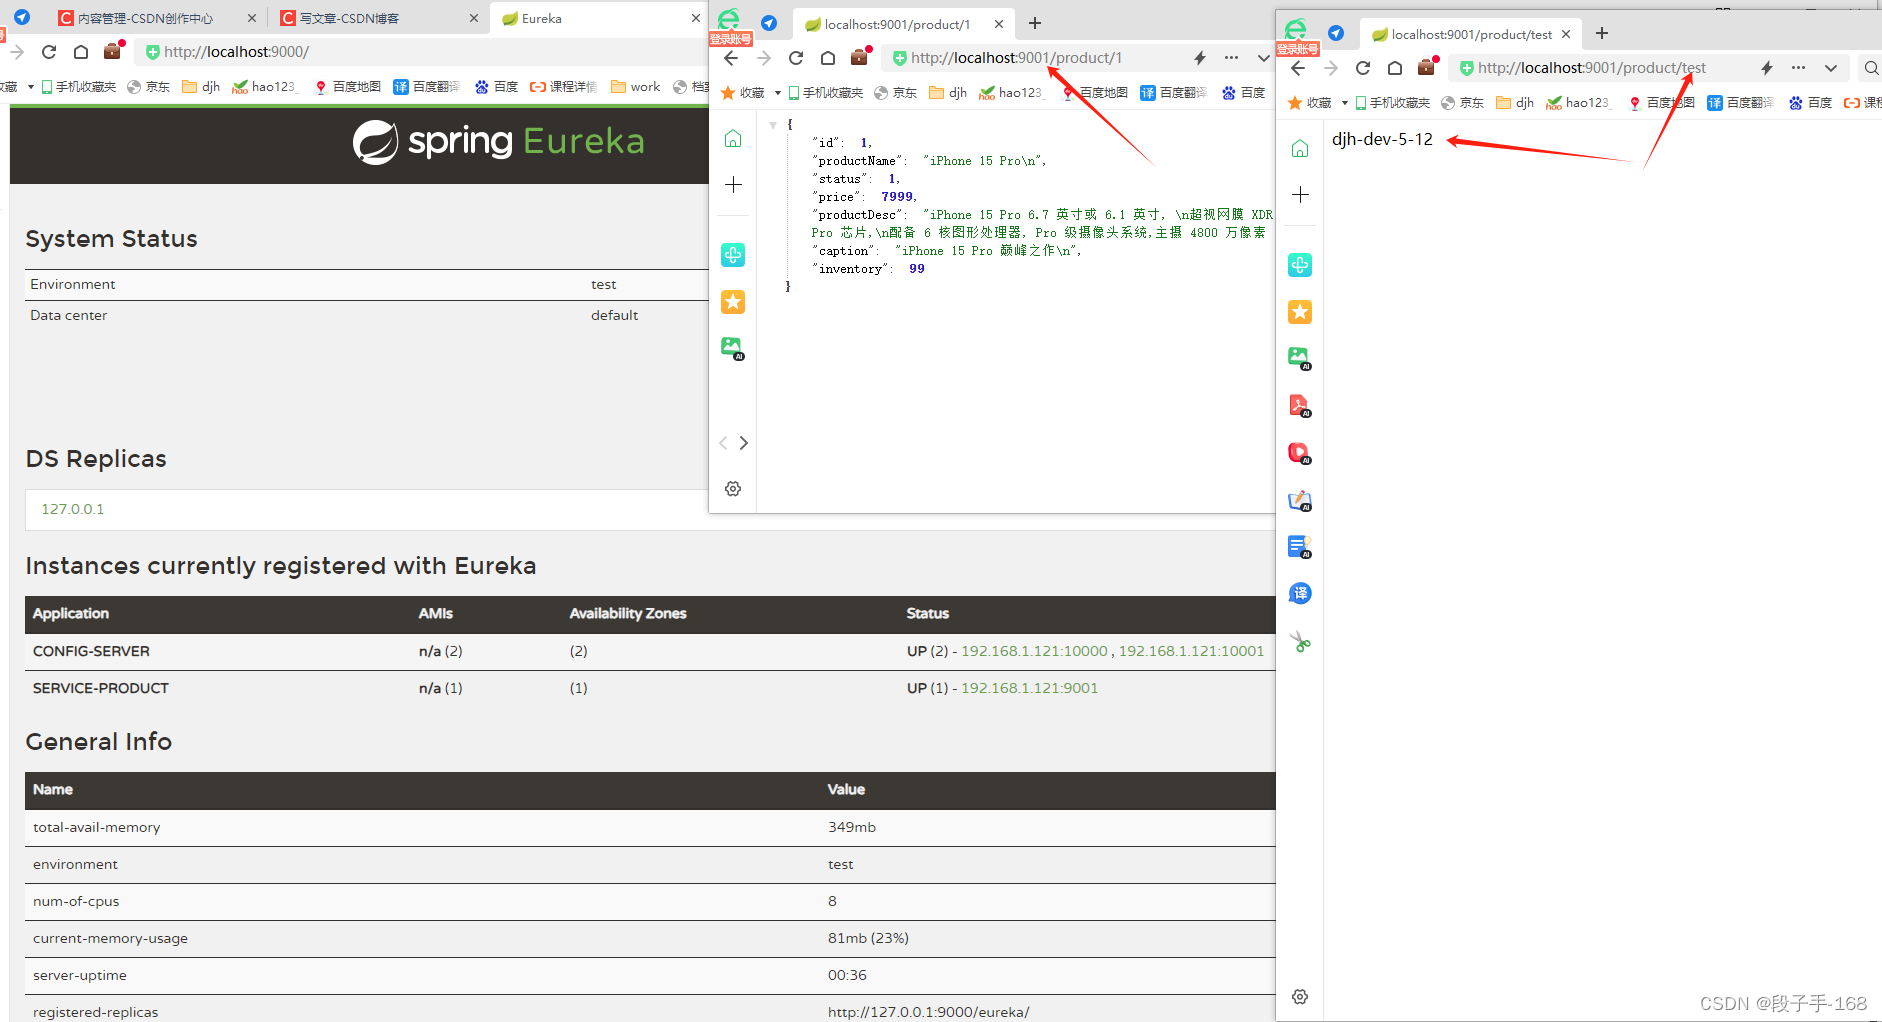Reload the product/test window
This screenshot has height=1022, width=1882.
1363,68
